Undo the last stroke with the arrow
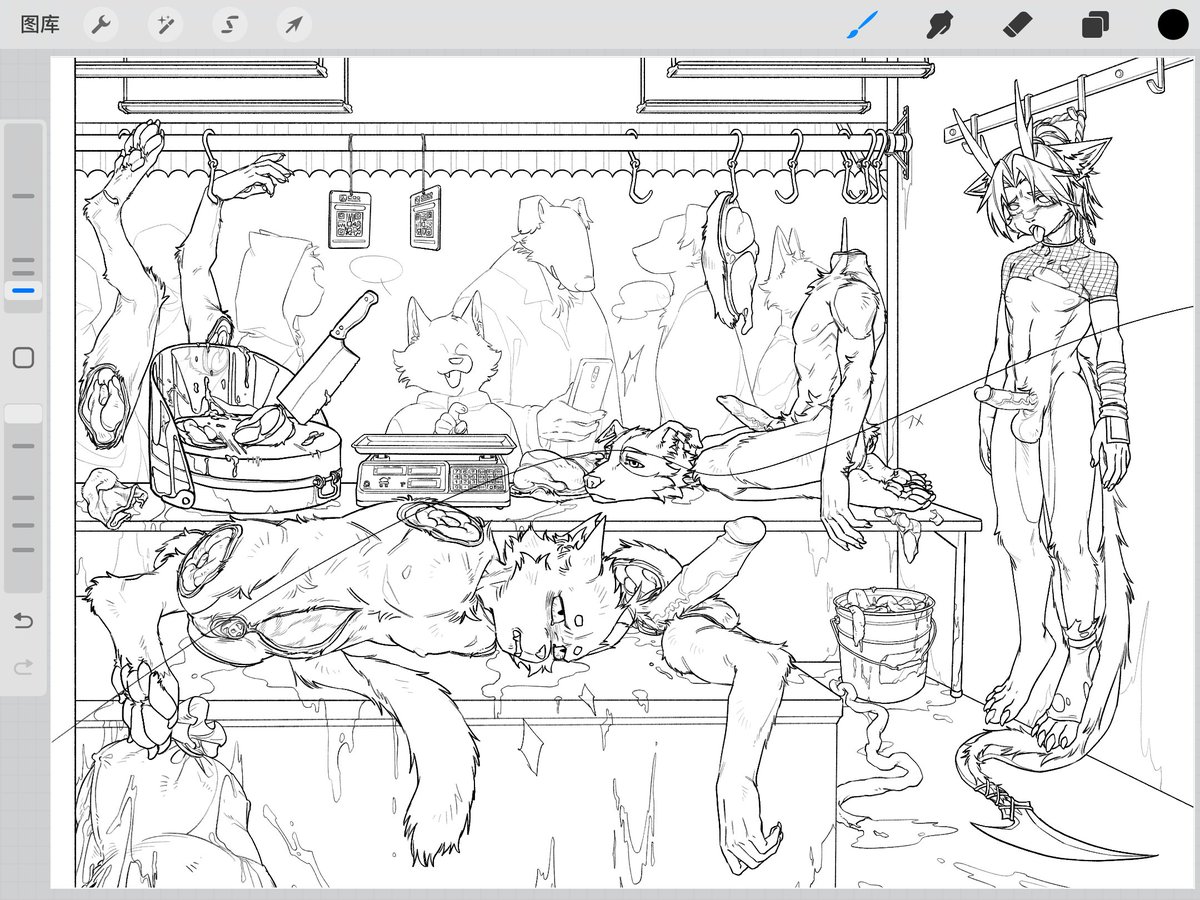 (x=24, y=621)
